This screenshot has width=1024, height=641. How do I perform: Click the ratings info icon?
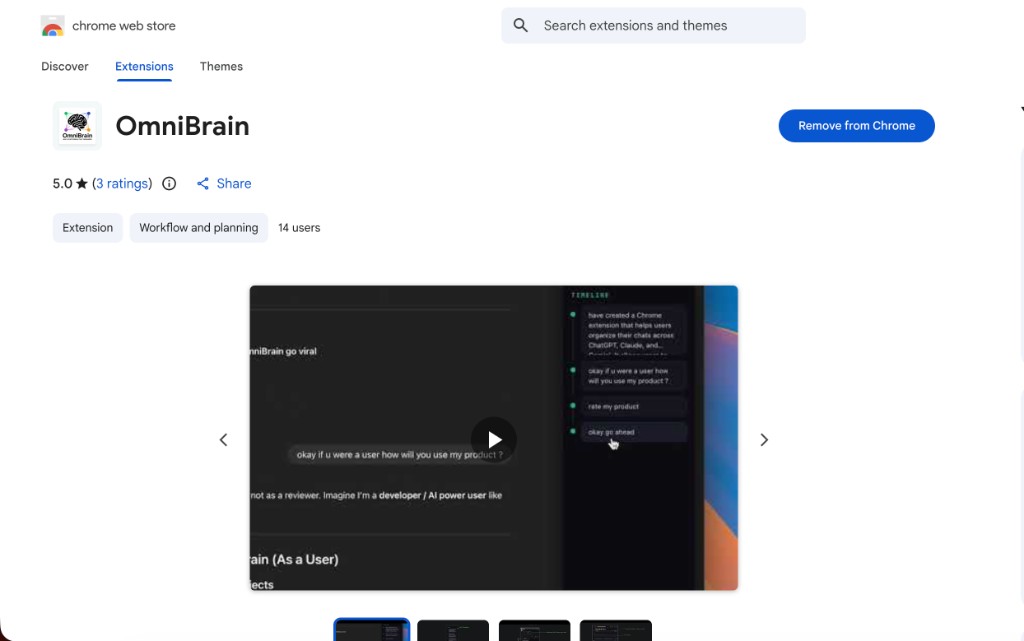point(169,183)
